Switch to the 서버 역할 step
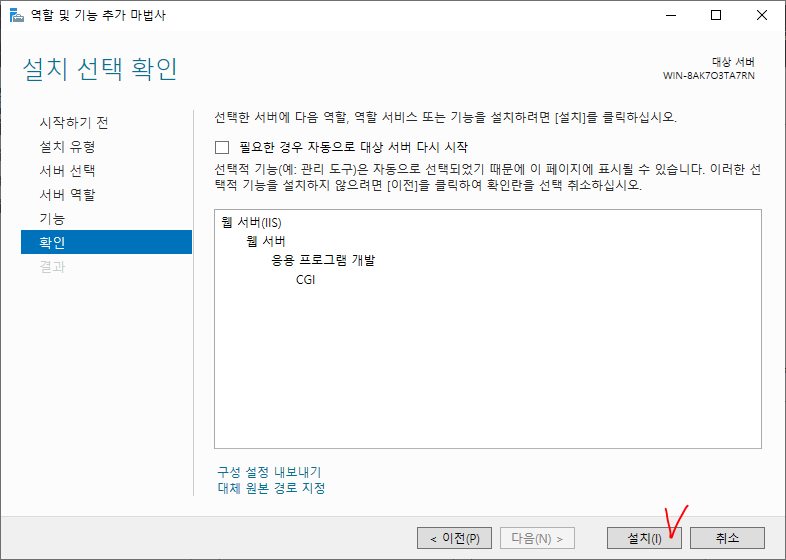Screen dimensions: 786x560 point(67,195)
